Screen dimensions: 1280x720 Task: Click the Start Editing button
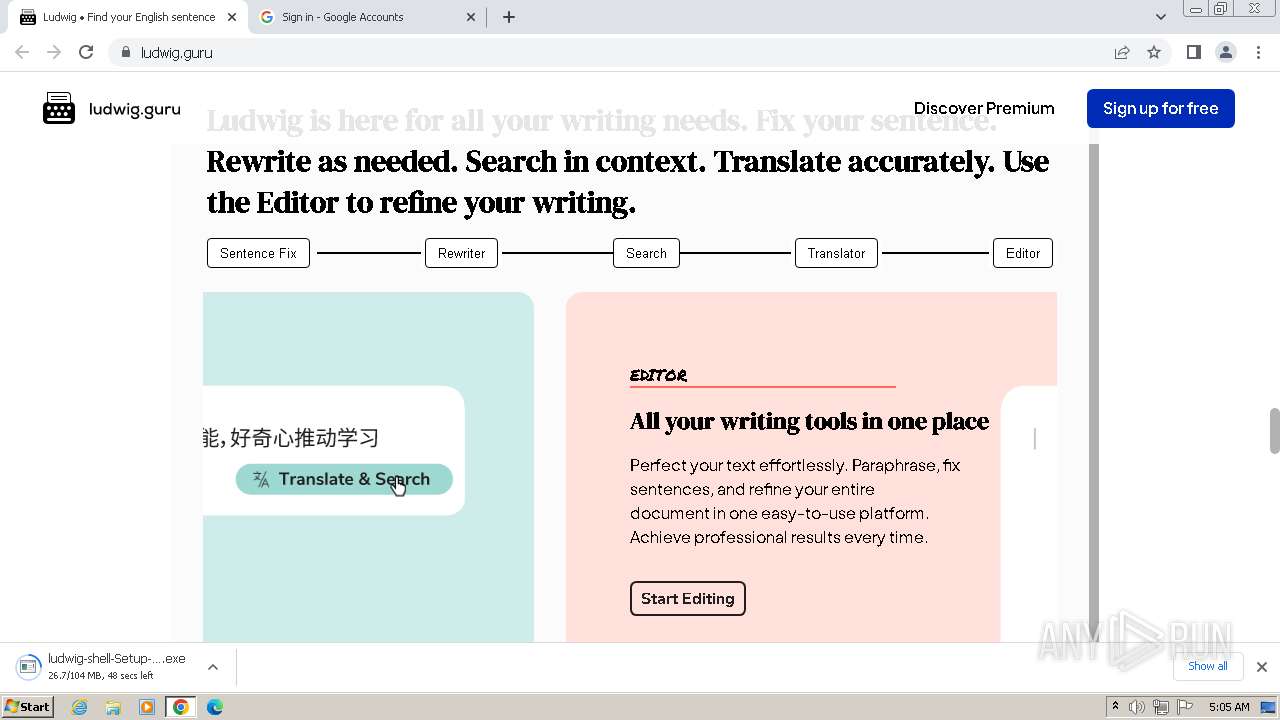687,598
